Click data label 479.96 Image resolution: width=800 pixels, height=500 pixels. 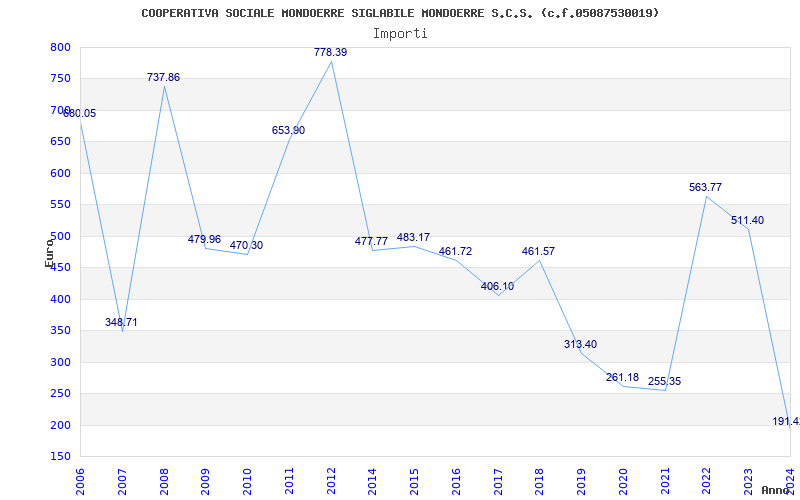coord(205,239)
